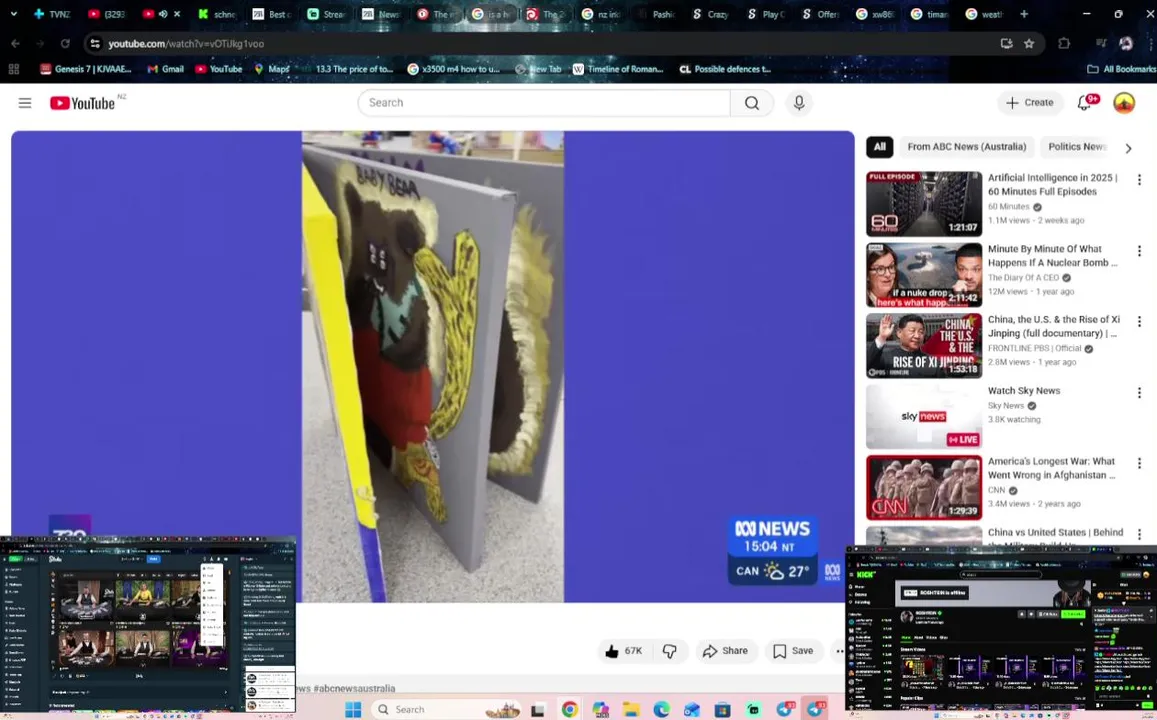Screen dimensions: 1157x720
Task: Open Artificial Intelligence in 2025 video thumbnail
Action: pyautogui.click(x=924, y=204)
